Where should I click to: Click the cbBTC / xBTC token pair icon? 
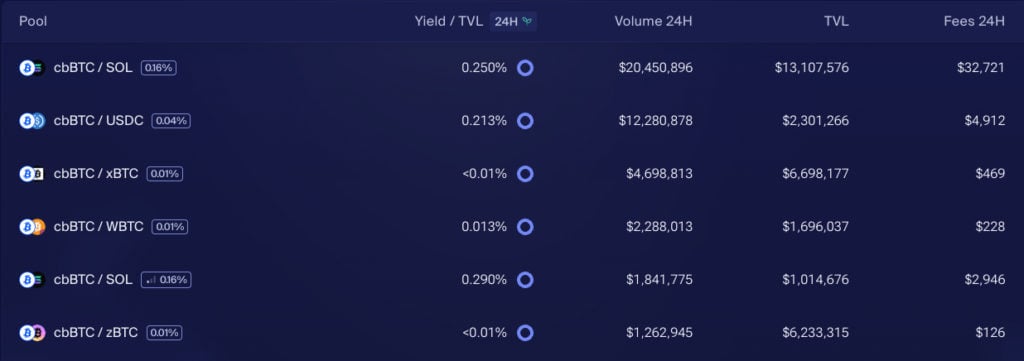coord(32,174)
